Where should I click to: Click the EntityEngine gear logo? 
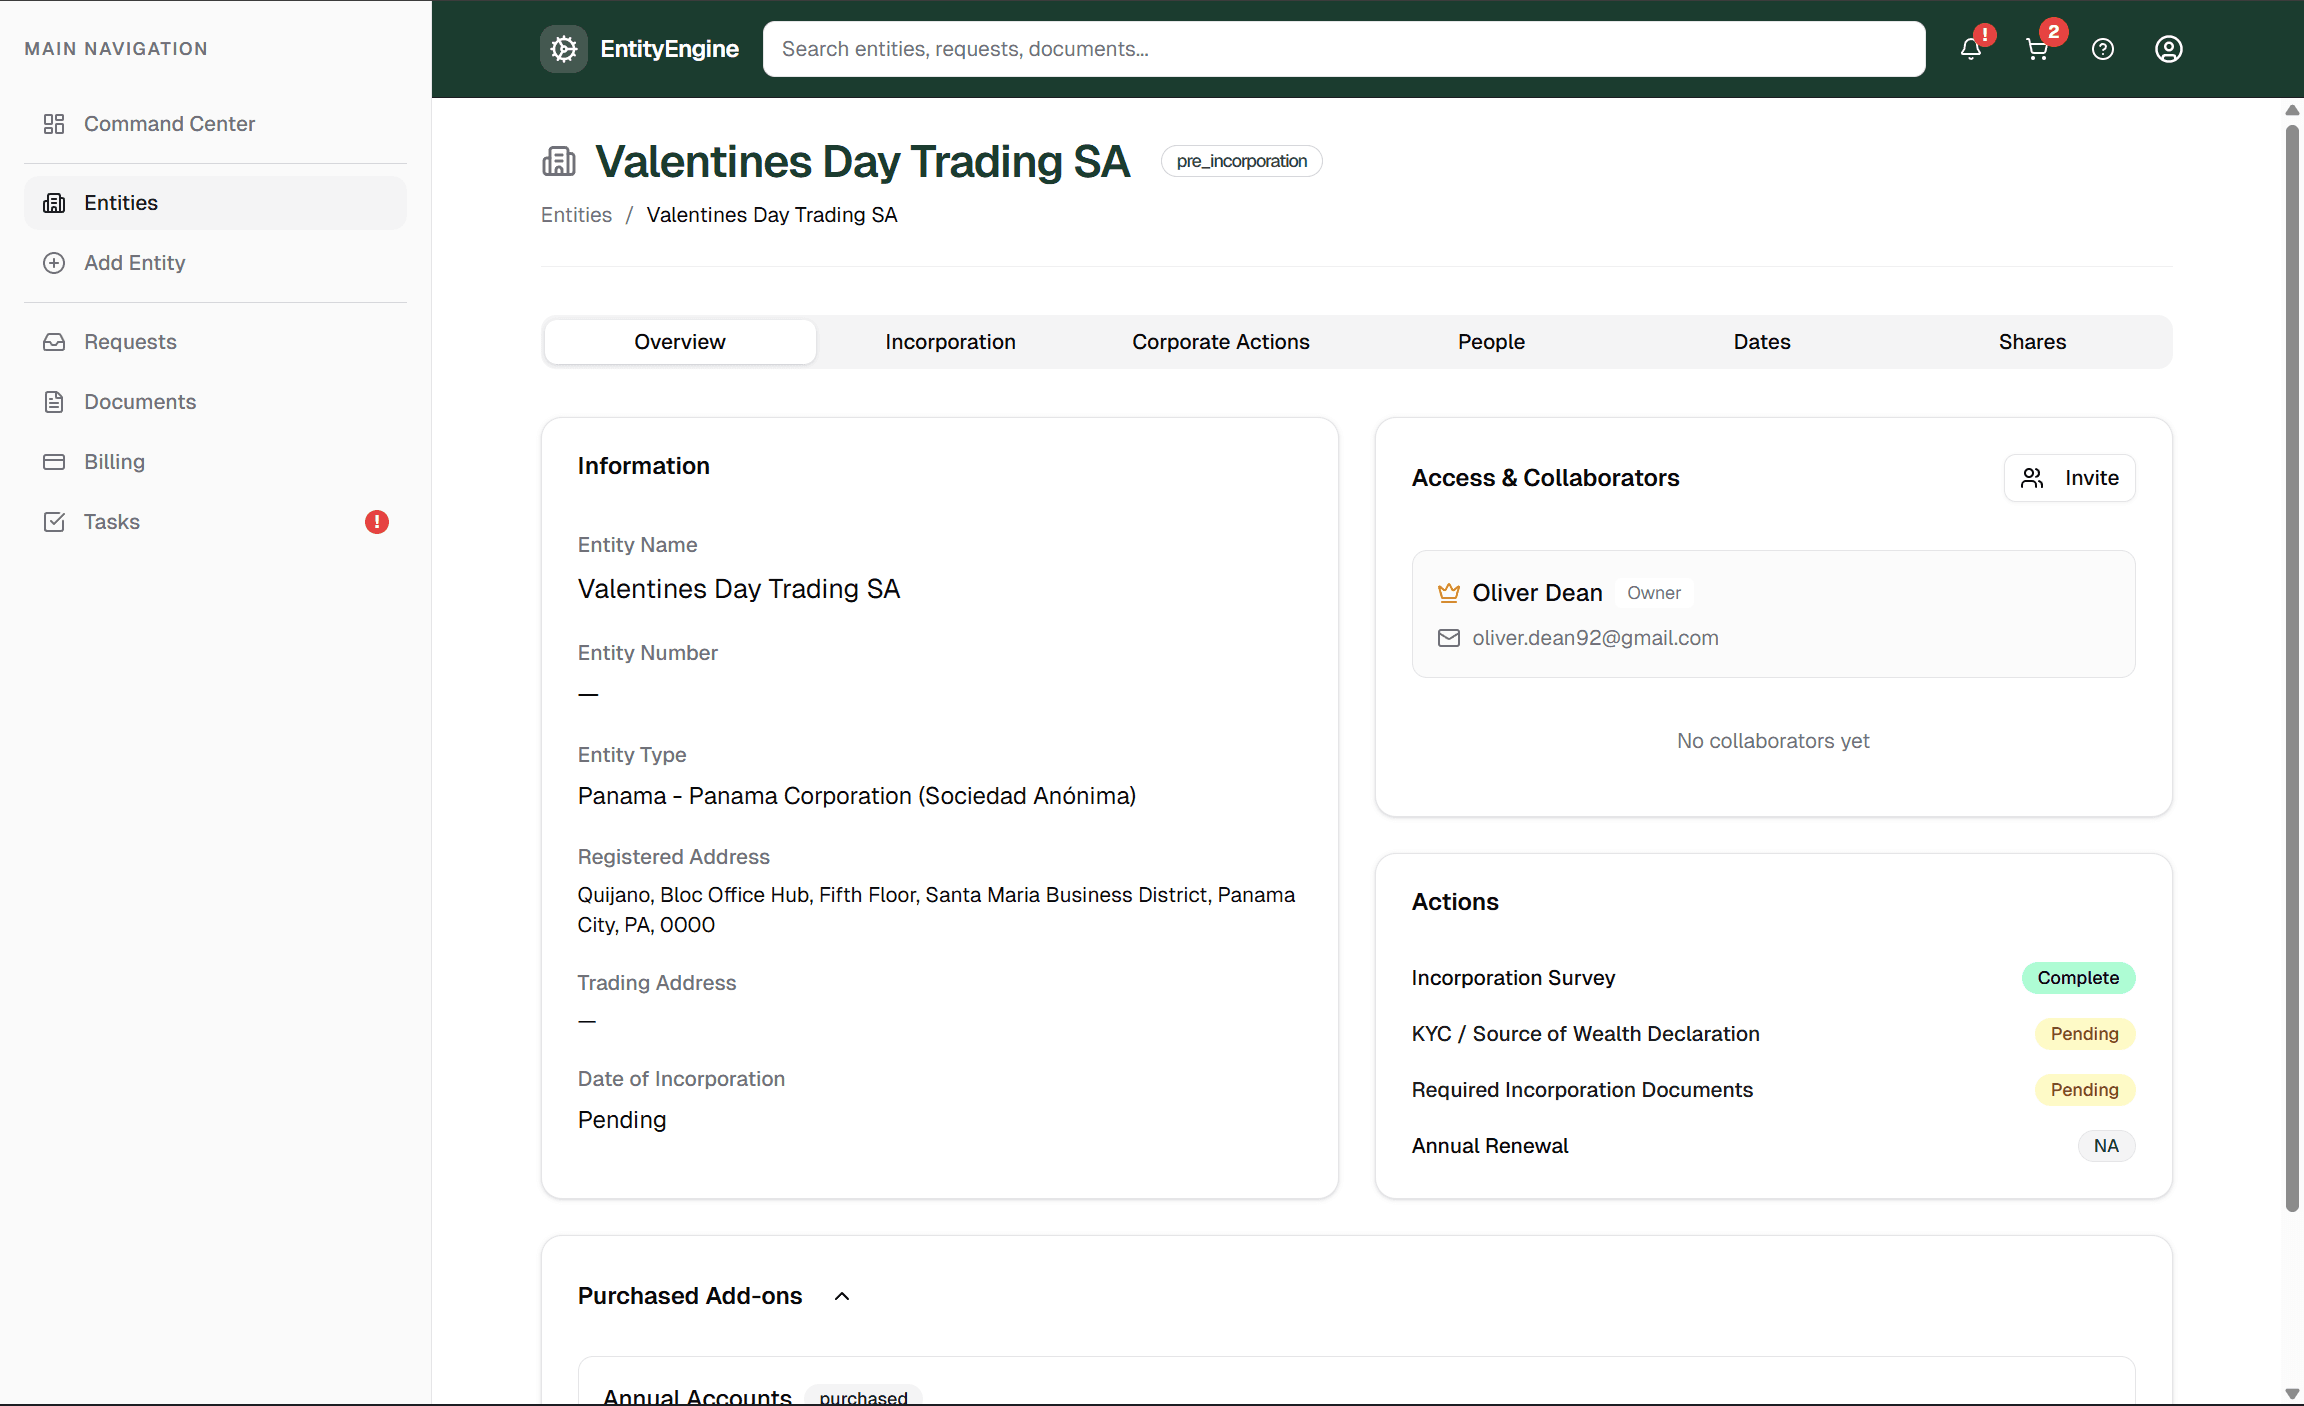(563, 48)
